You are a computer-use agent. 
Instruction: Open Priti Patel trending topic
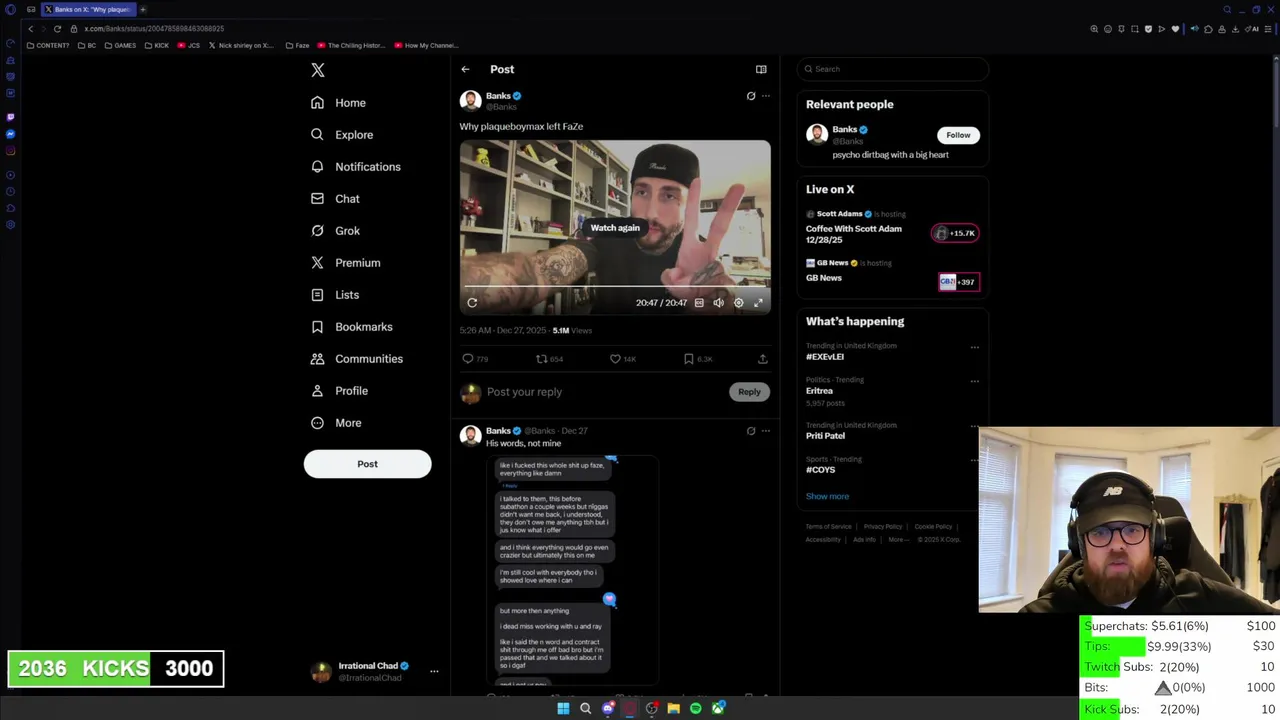pos(825,436)
